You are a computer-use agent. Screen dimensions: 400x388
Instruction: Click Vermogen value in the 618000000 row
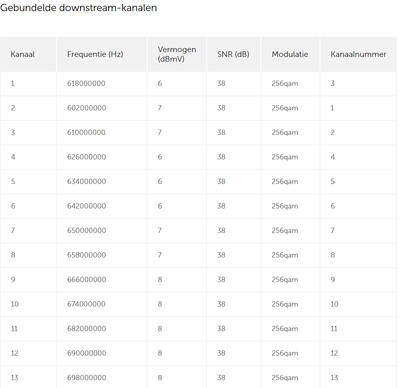pos(160,83)
